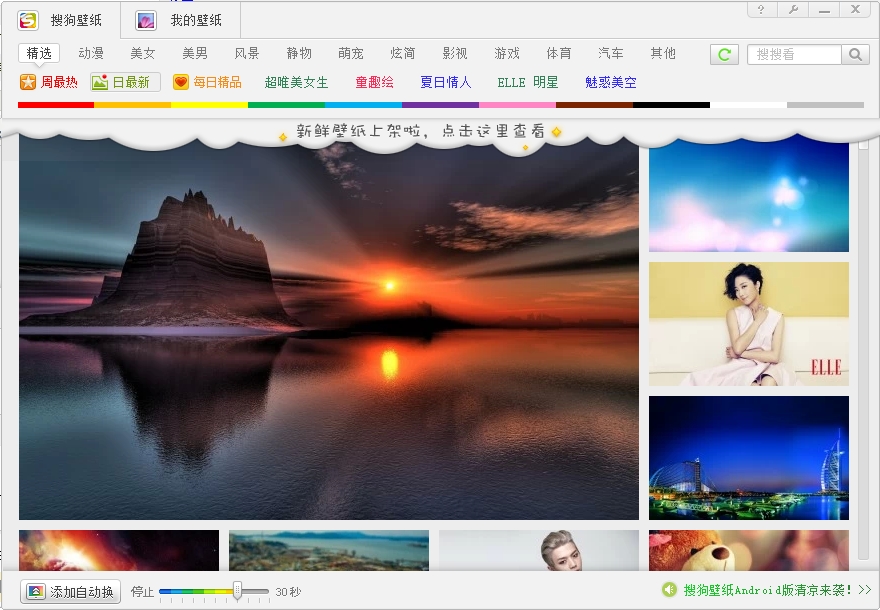Filter by light blue color swatch
This screenshot has height=610, width=880.
pos(363,105)
